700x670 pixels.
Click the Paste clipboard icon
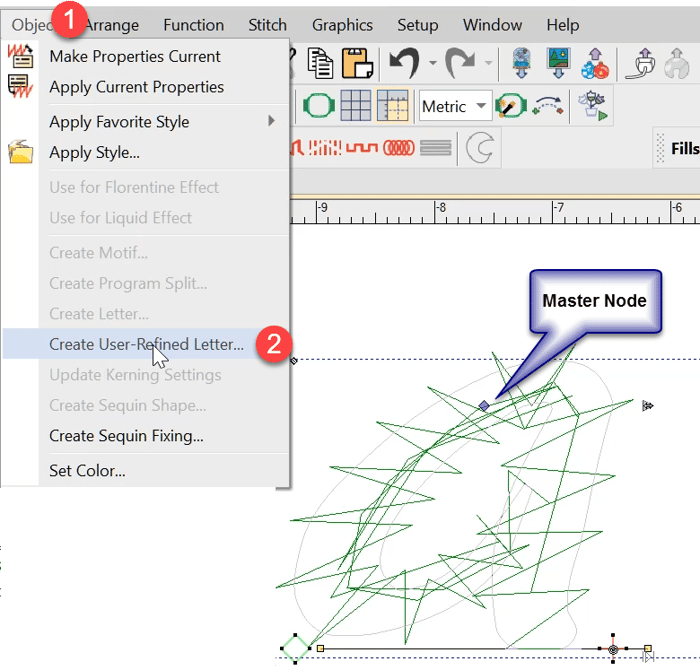(357, 64)
